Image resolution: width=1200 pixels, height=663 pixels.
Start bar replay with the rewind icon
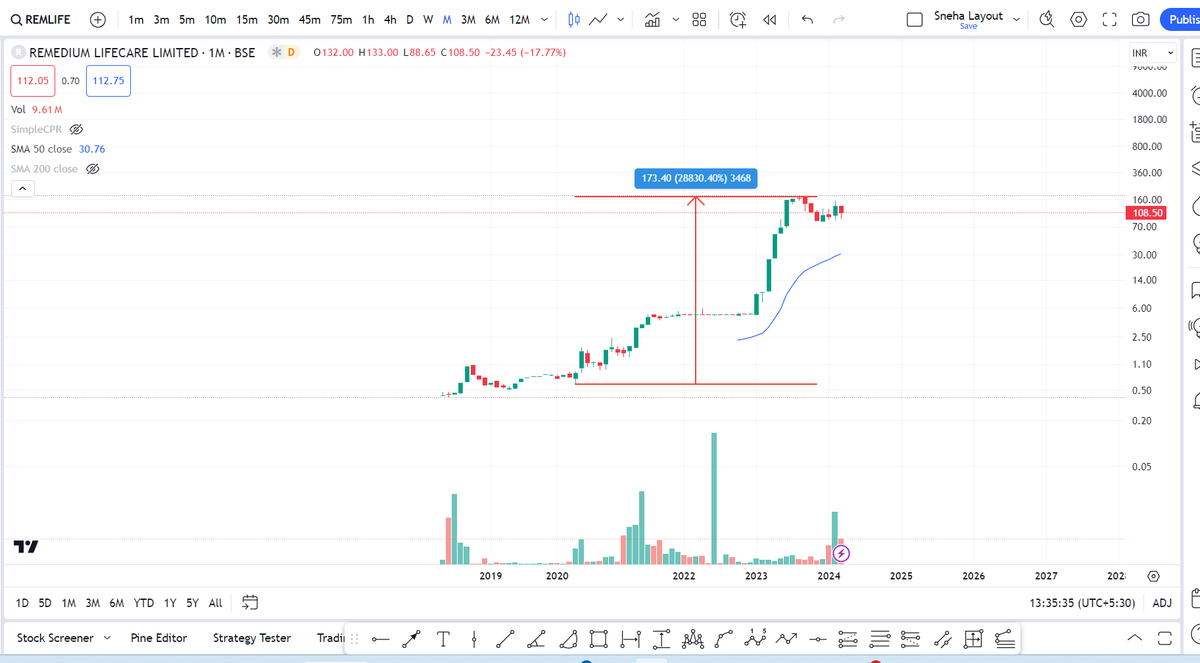pos(770,20)
